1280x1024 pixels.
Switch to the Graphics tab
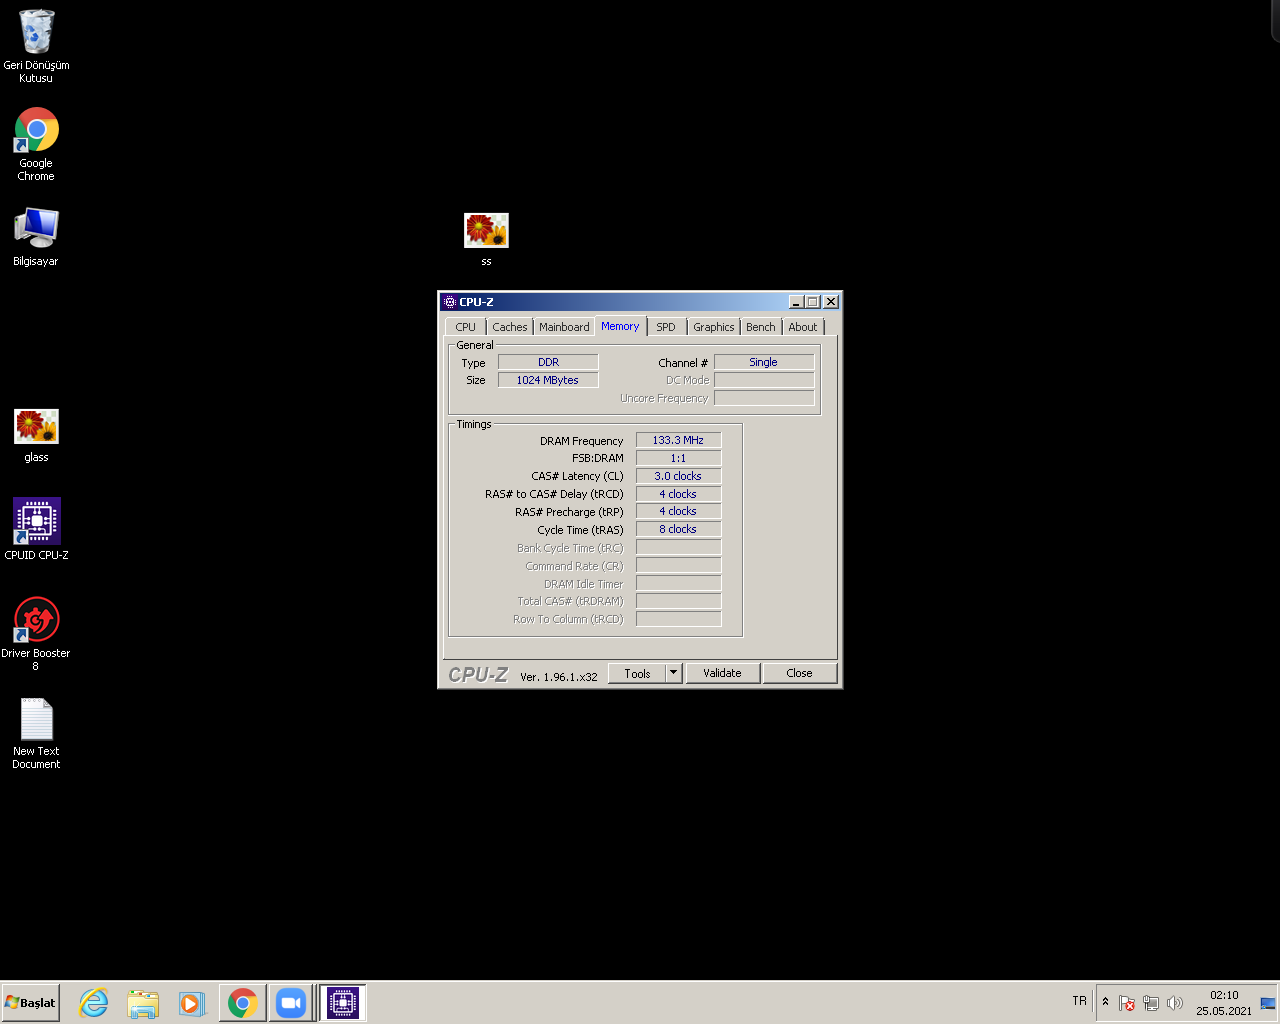pyautogui.click(x=714, y=327)
